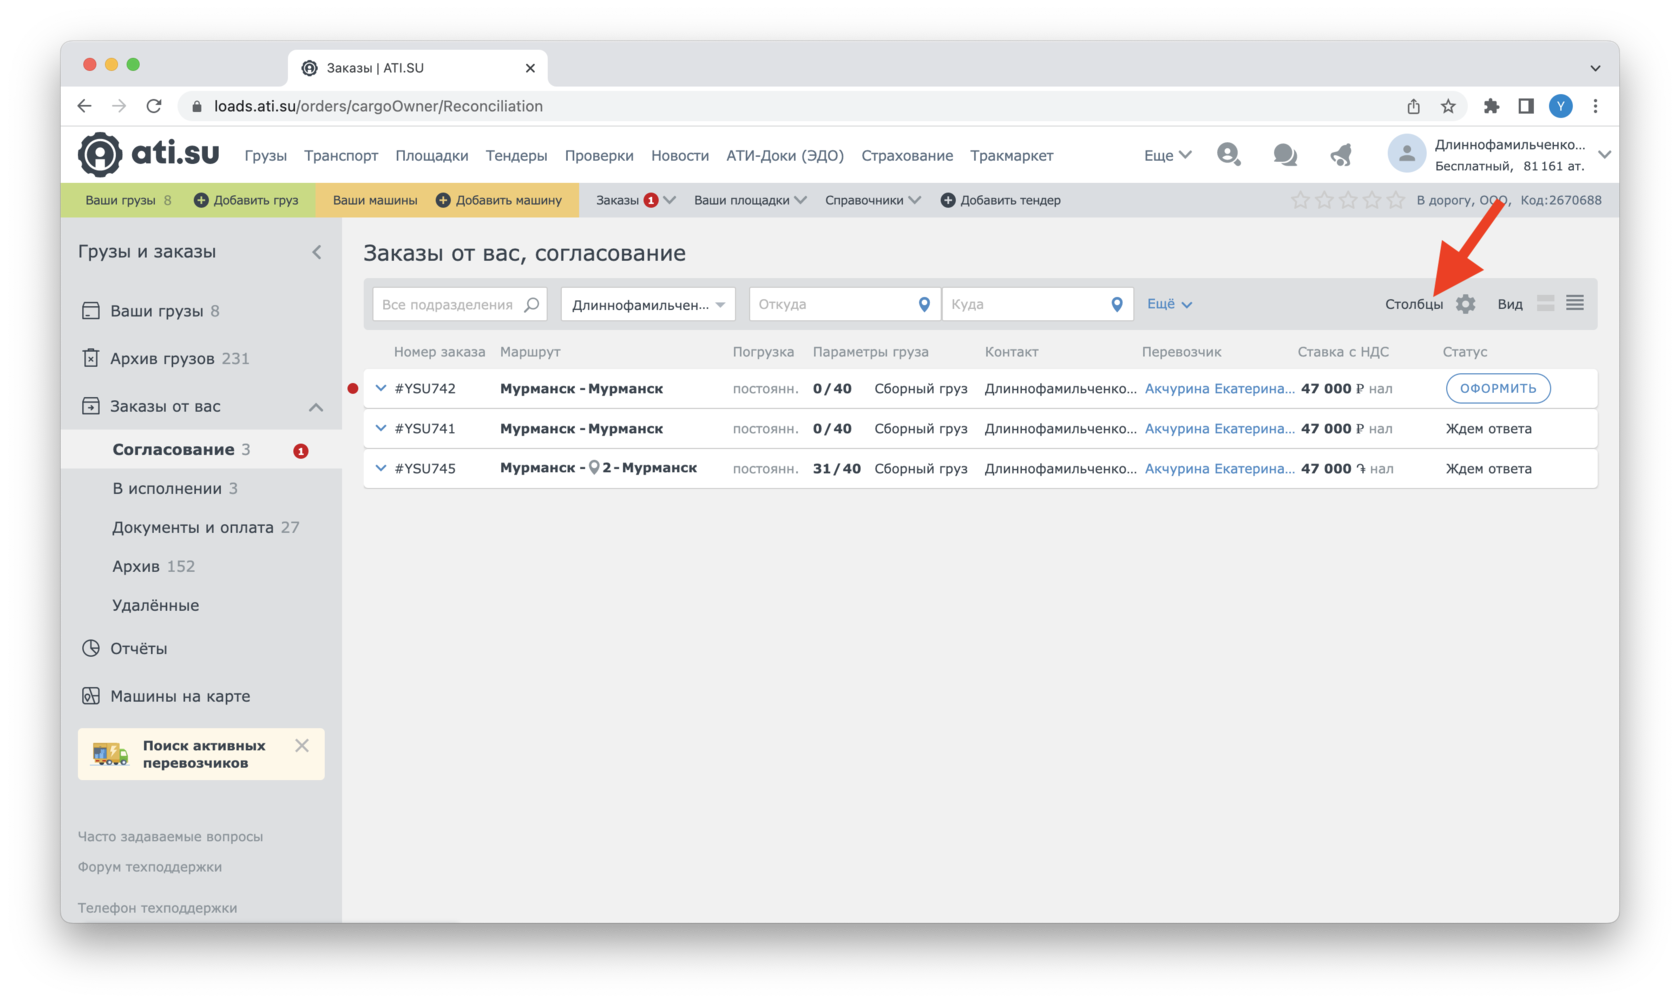Select Документы и оплата in sidebar
1680x1003 pixels.
coord(206,527)
